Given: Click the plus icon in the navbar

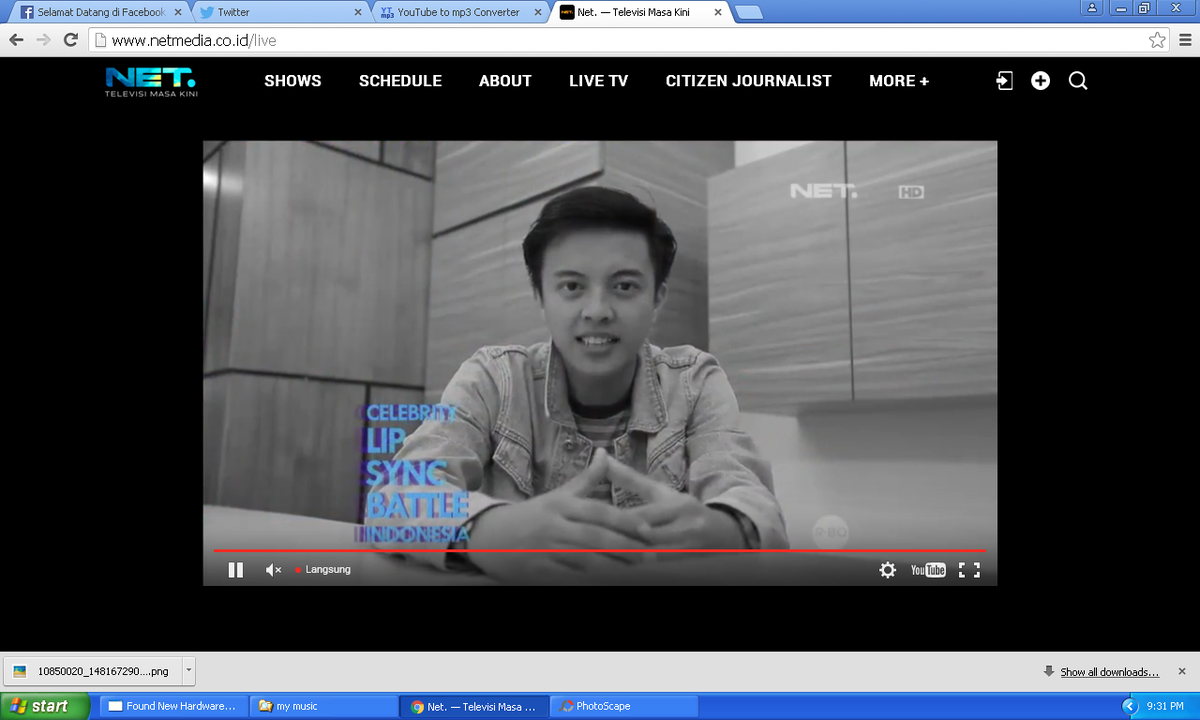Looking at the screenshot, I should click(1040, 80).
